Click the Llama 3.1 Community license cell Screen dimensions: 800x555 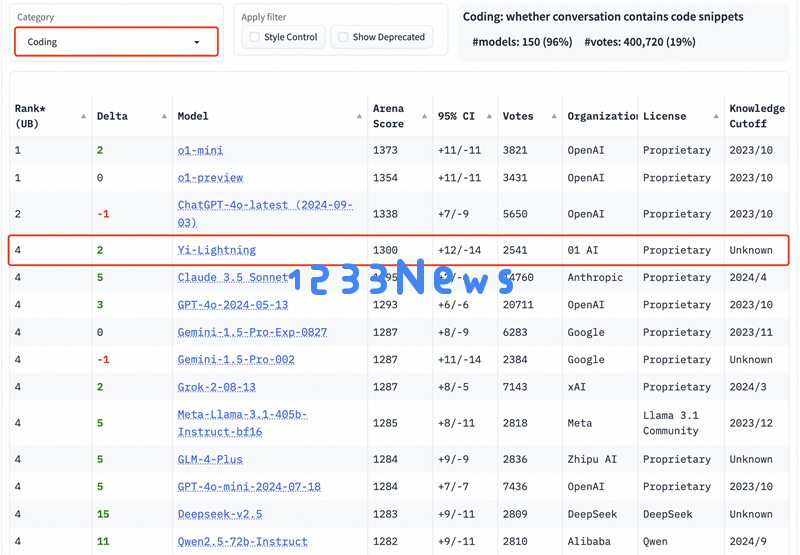(x=670, y=423)
